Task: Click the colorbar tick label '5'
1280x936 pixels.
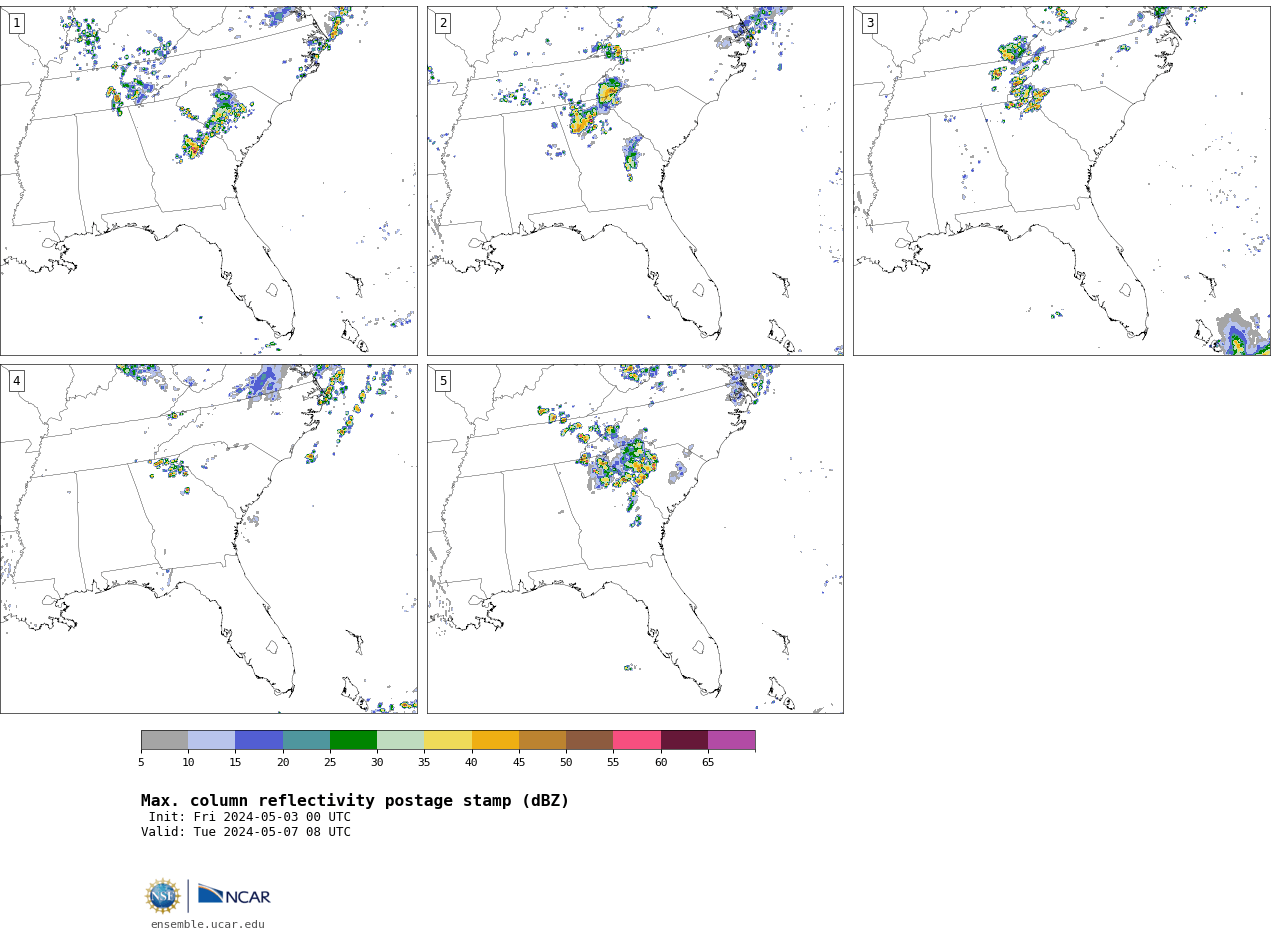Action: tap(141, 763)
